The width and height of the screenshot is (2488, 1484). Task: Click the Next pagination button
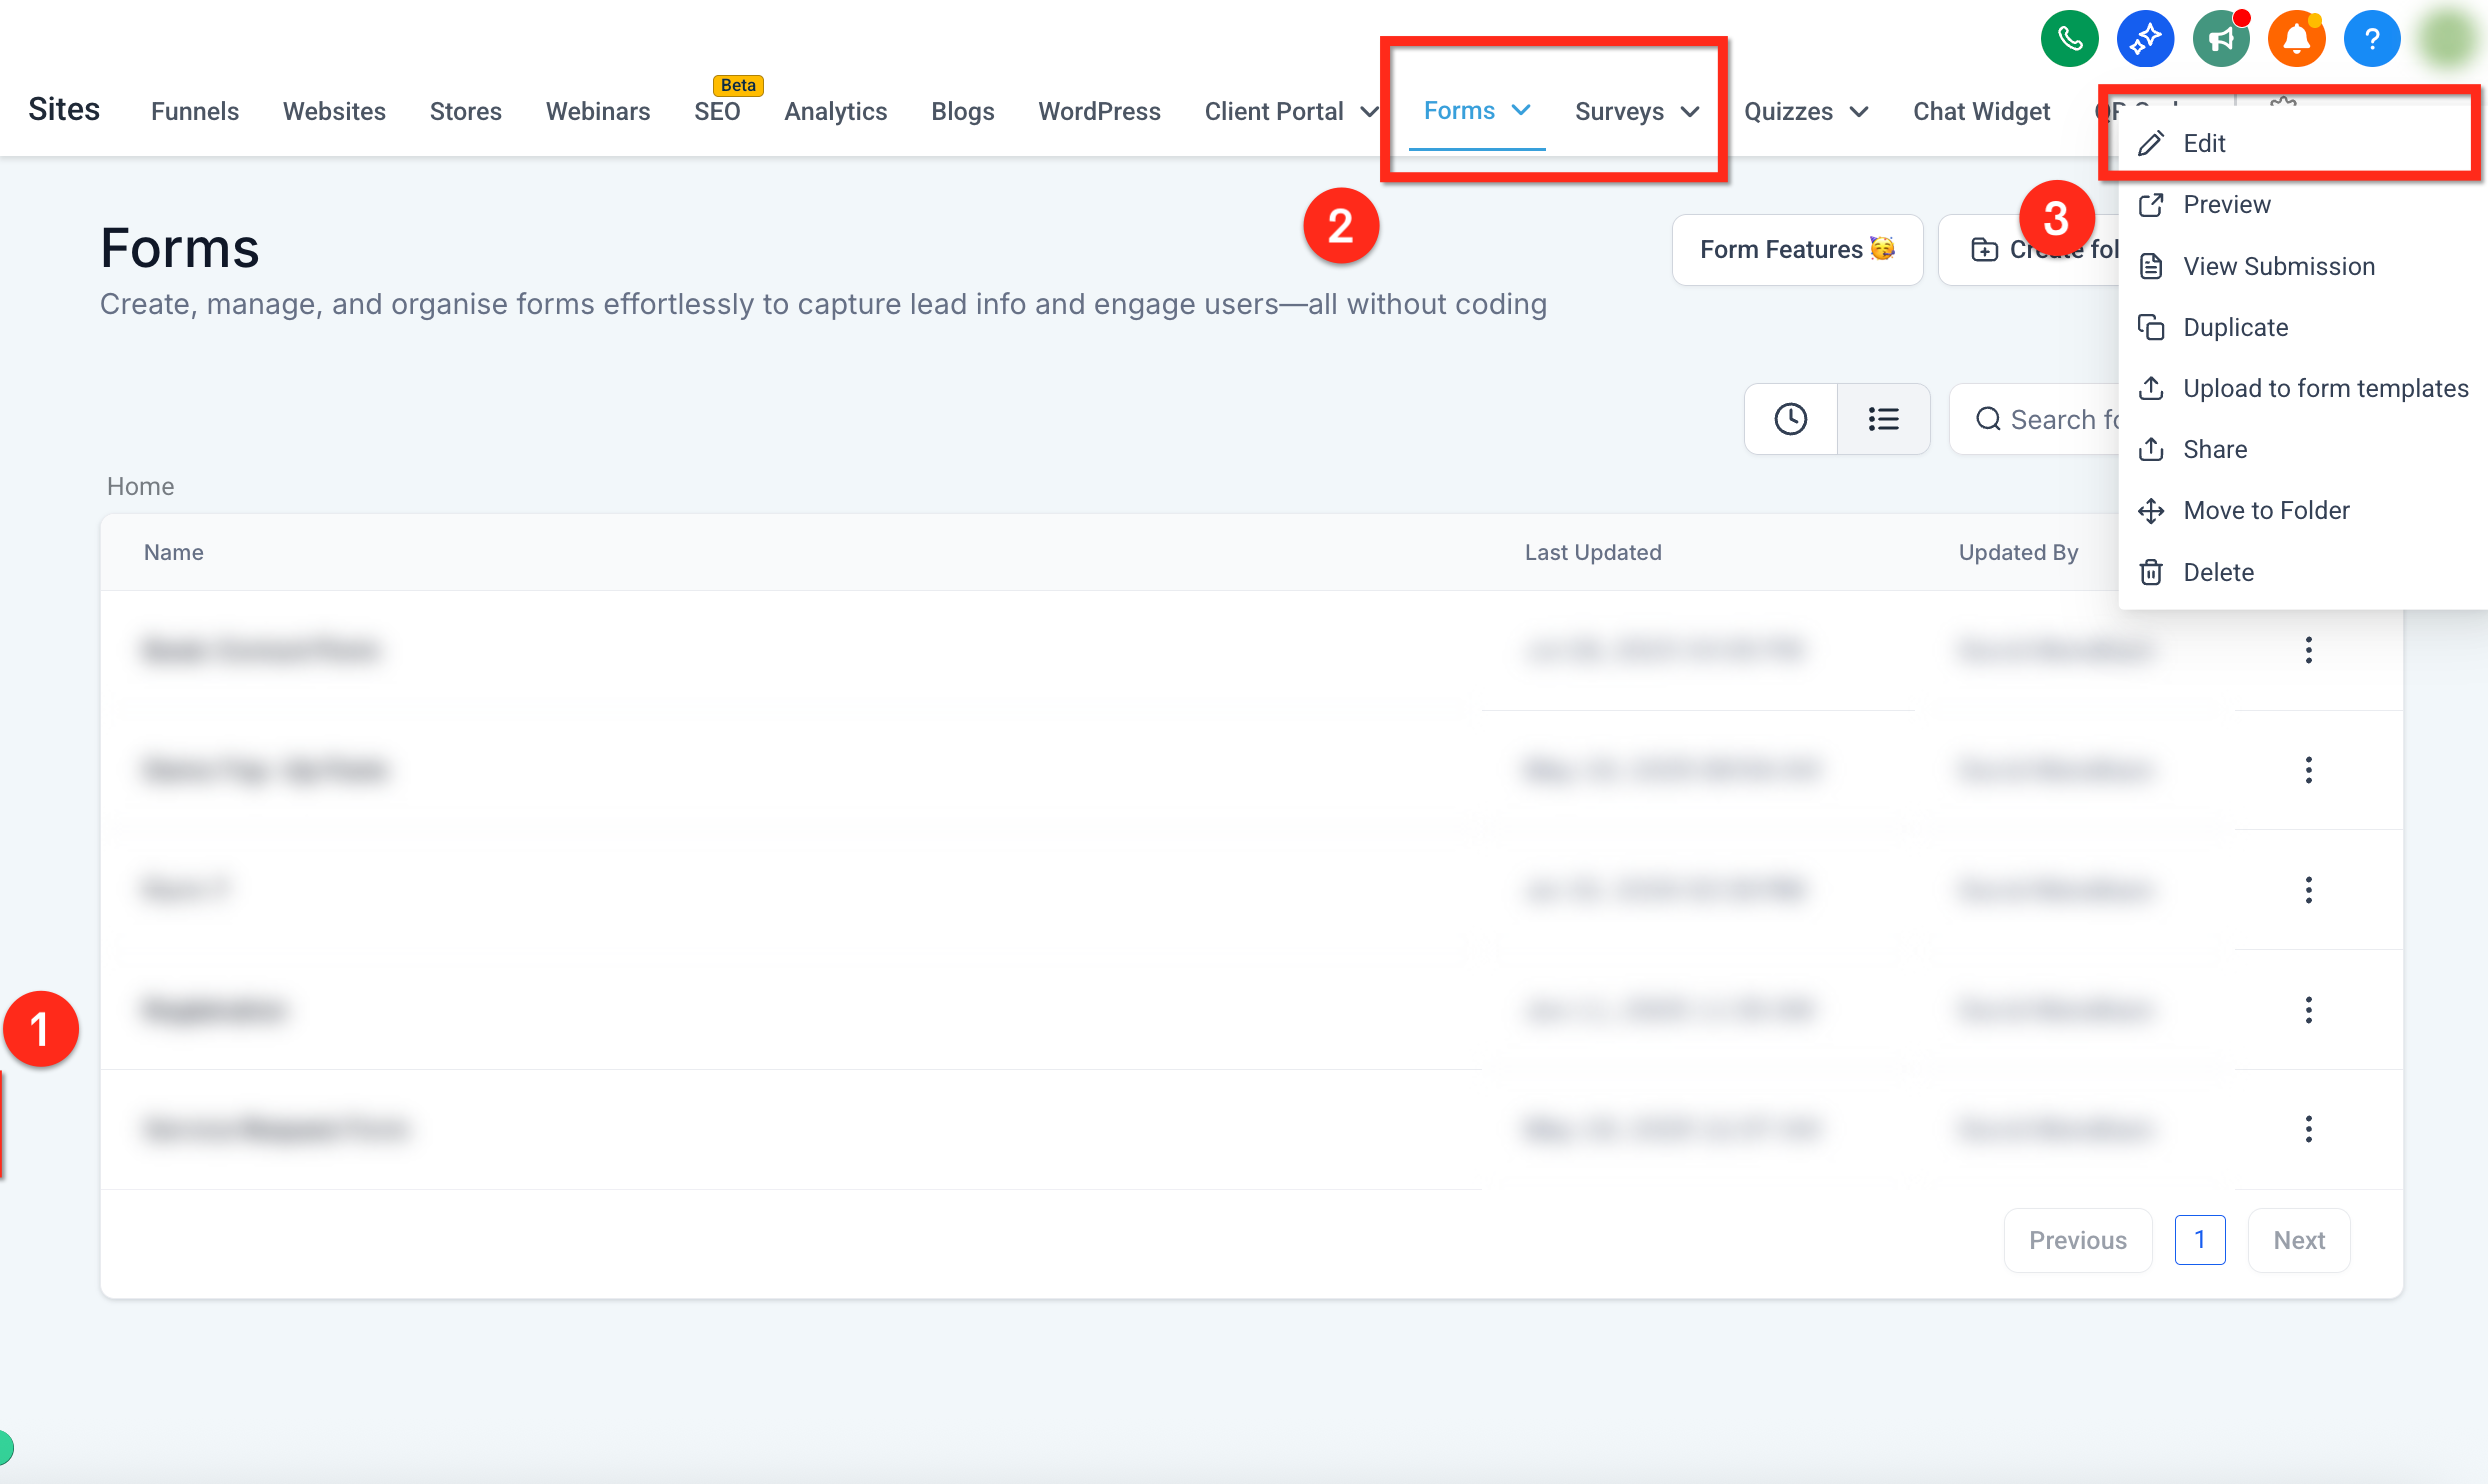tap(2298, 1240)
